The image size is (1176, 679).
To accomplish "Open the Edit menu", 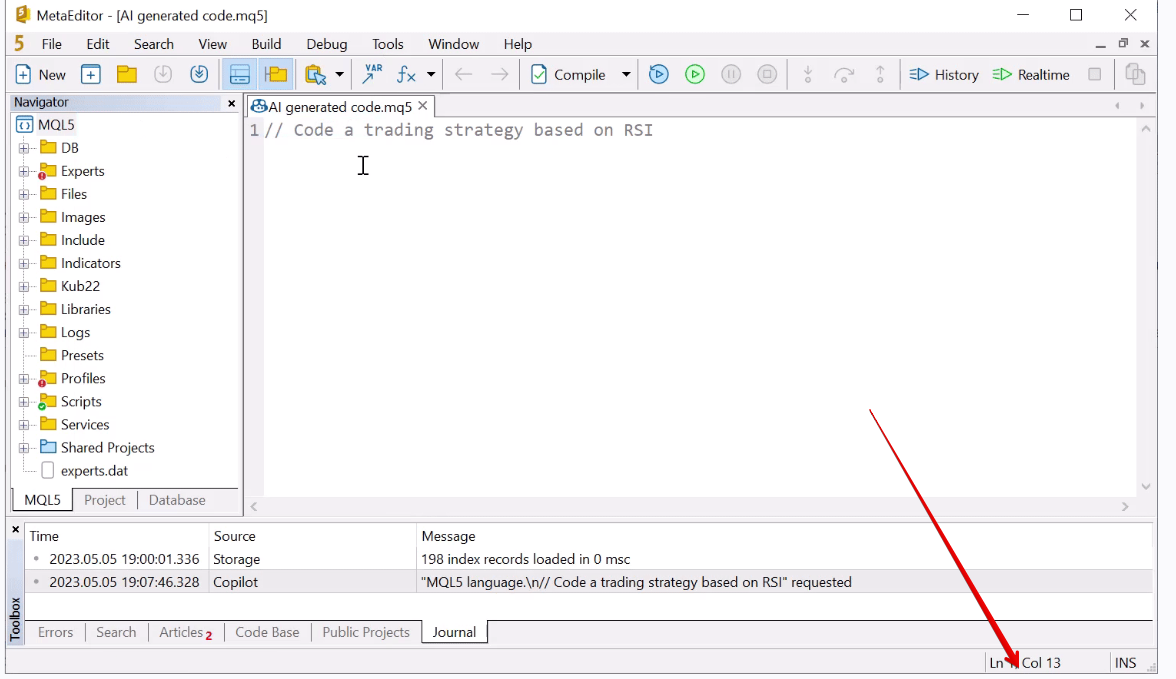I will (98, 44).
